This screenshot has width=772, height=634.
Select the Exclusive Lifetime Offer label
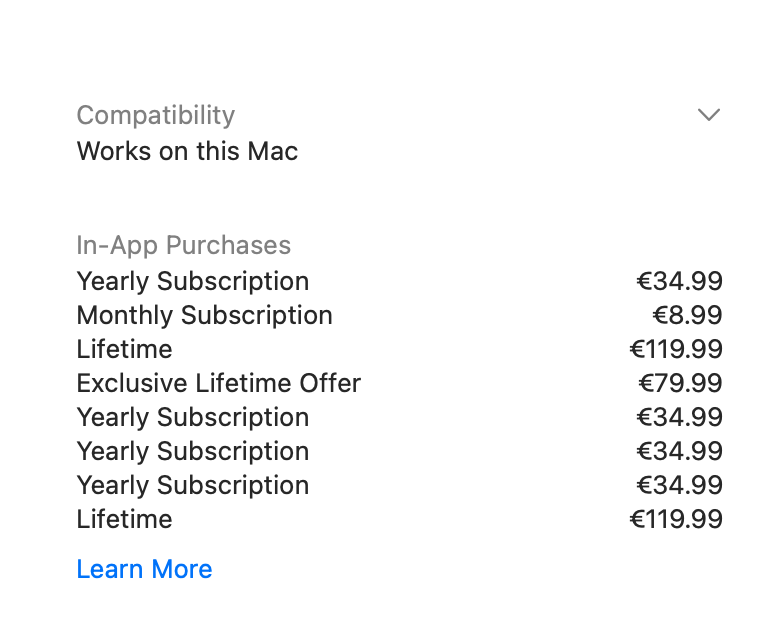pos(218,383)
